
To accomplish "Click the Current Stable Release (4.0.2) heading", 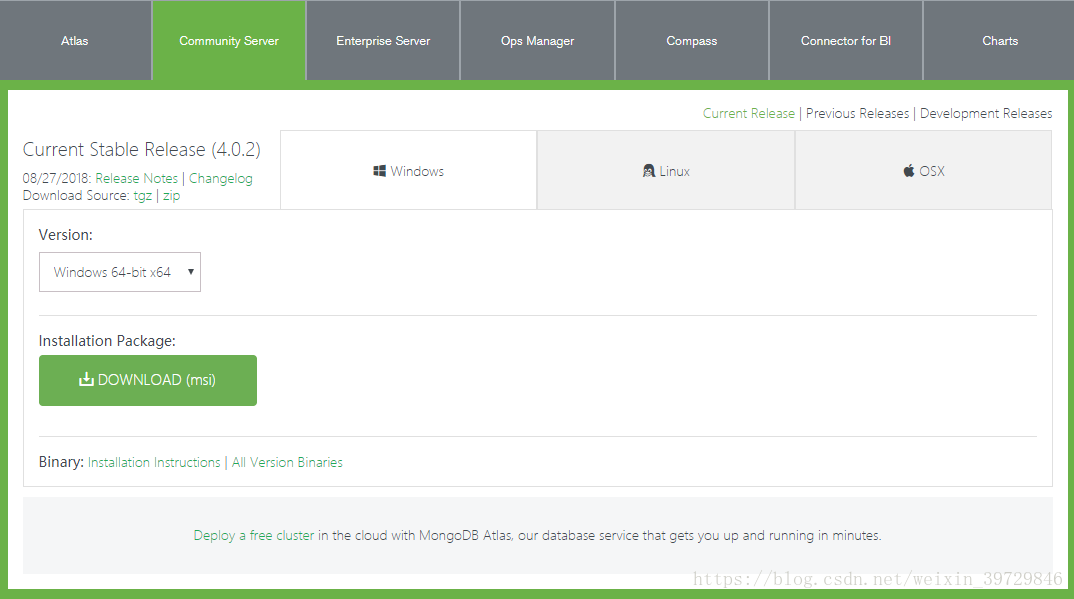I will click(142, 149).
